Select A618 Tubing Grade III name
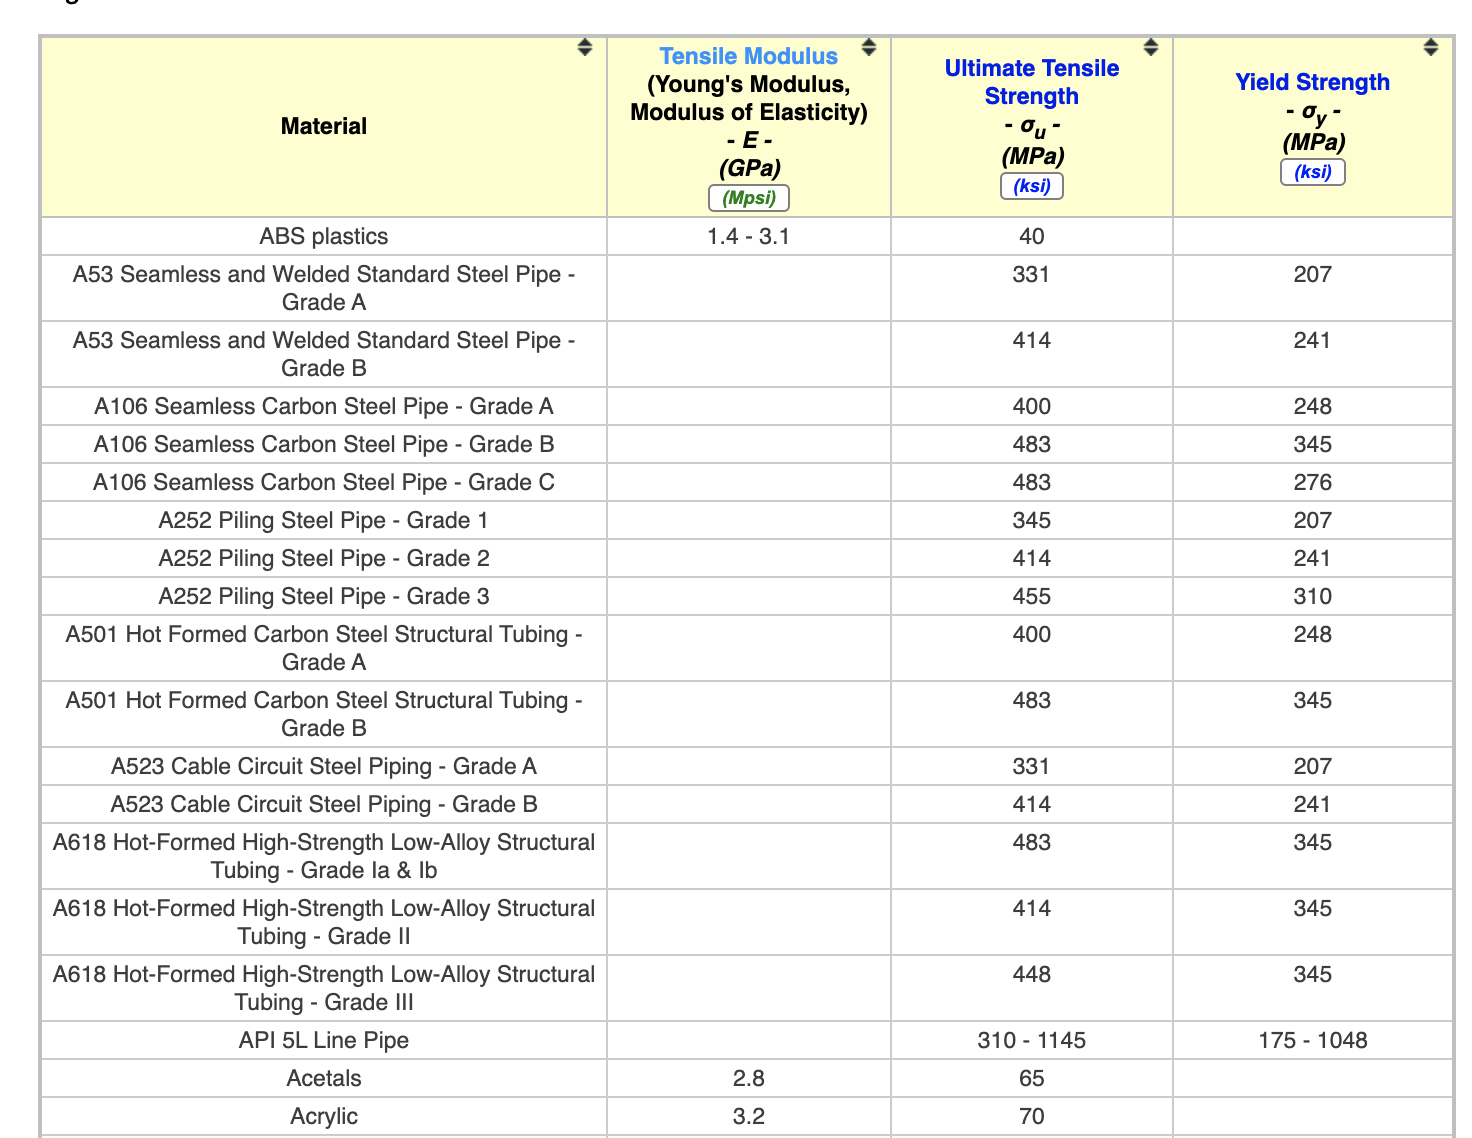The image size is (1472, 1138). [324, 988]
